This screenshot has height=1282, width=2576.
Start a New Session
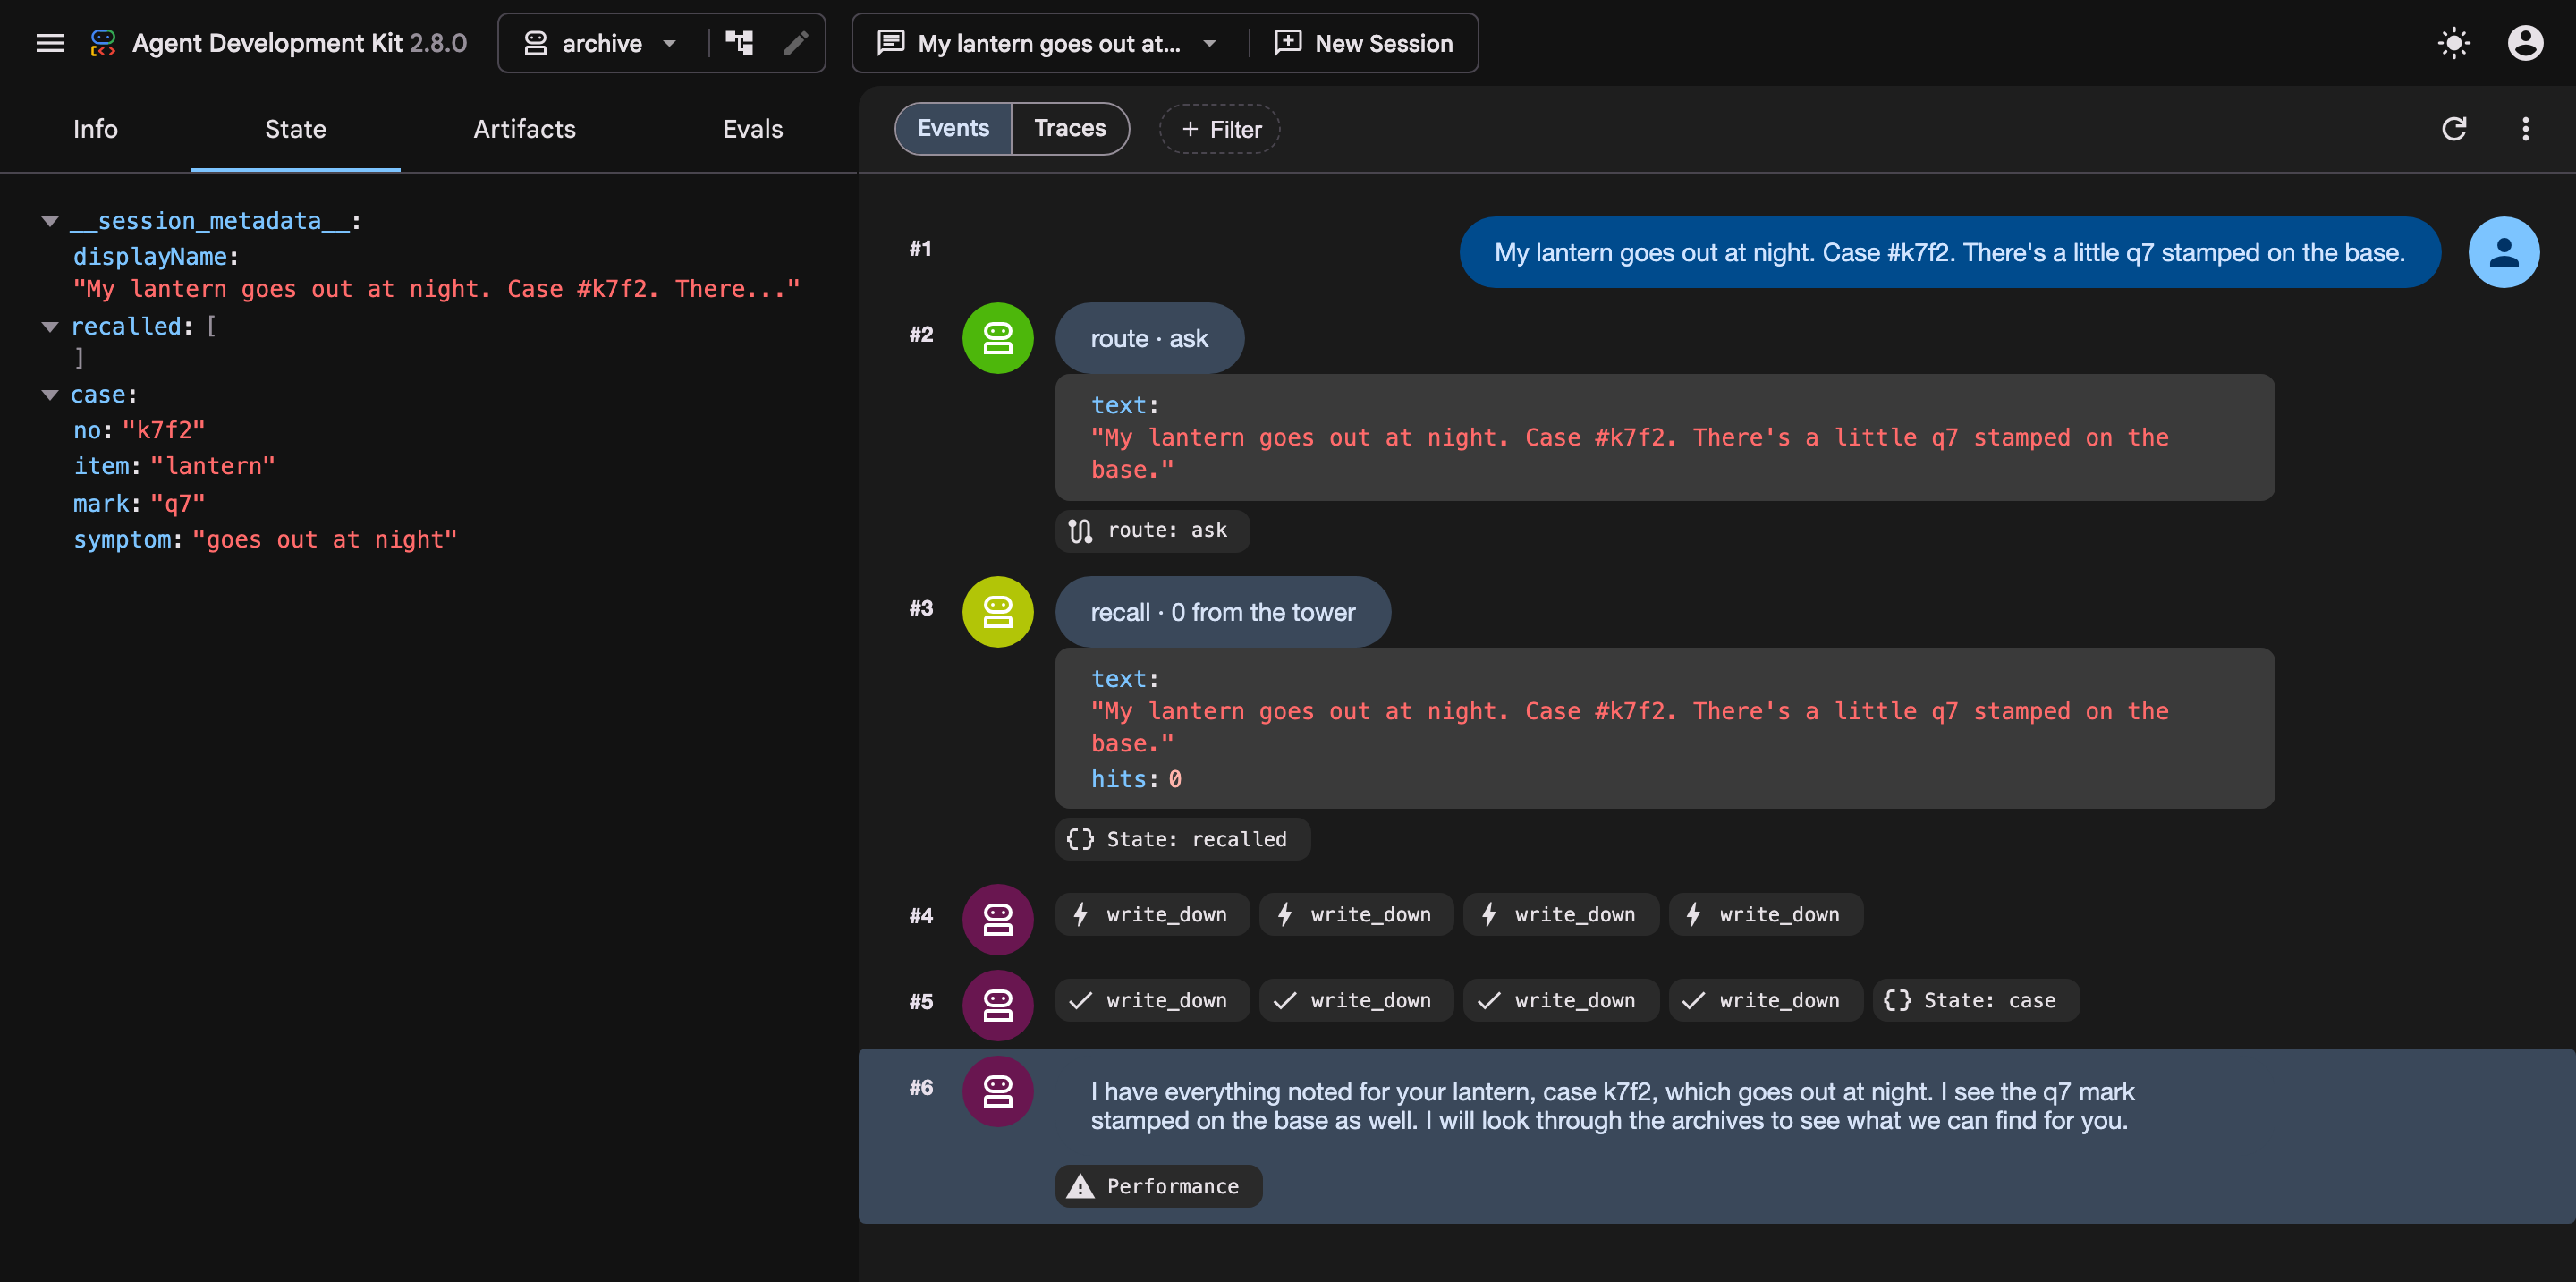click(x=1364, y=43)
